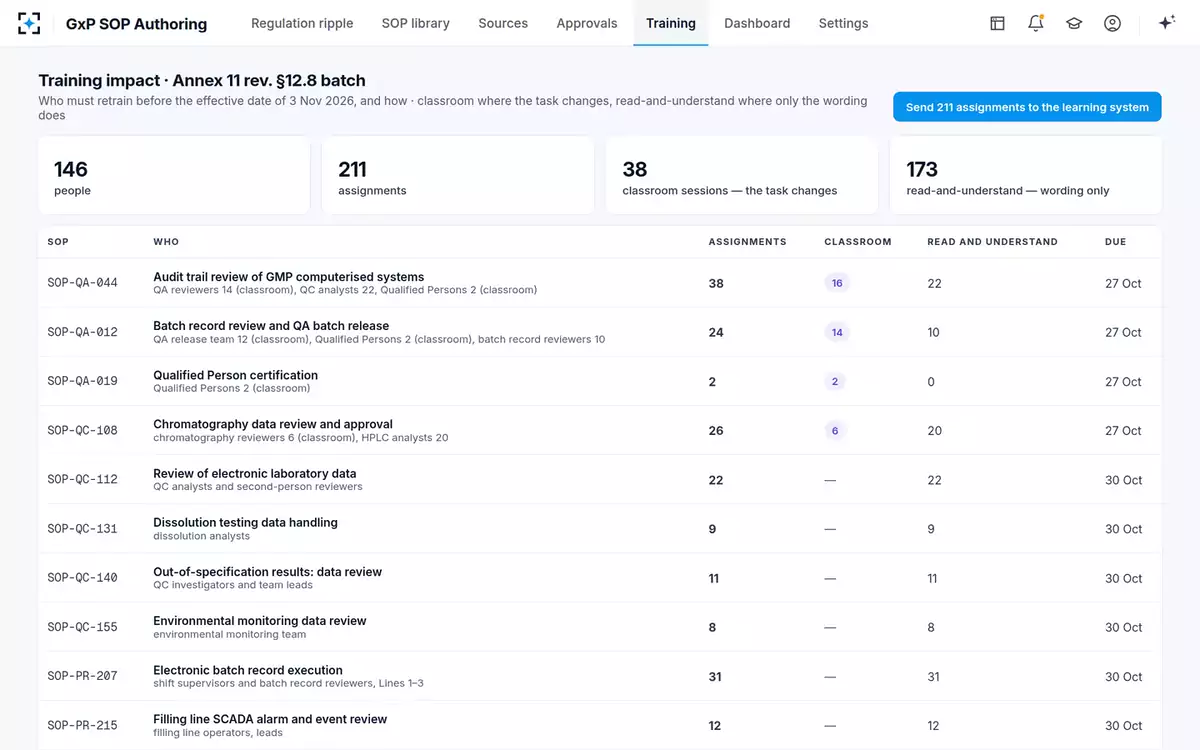Viewport: 1200px width, 750px height.
Task: Open the Settings tab
Action: tap(843, 23)
